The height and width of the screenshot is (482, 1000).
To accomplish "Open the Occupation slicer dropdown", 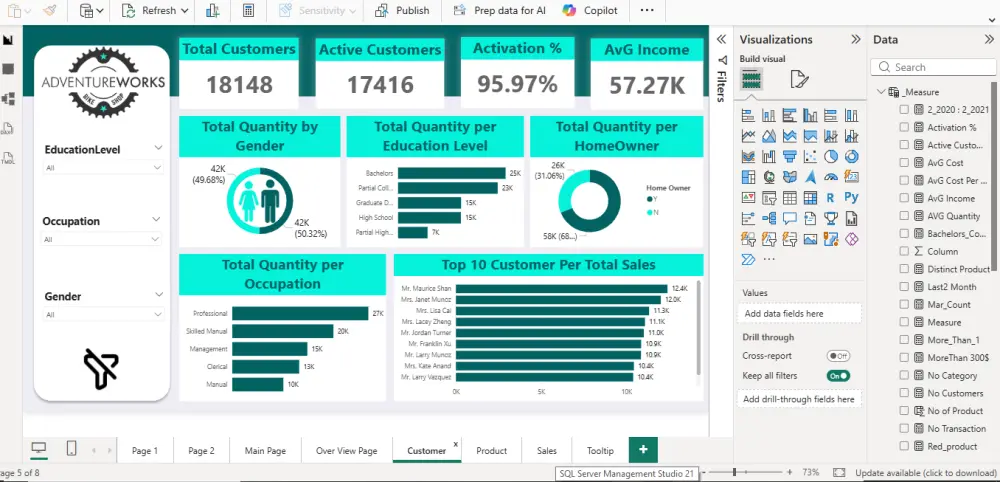I will pos(102,239).
